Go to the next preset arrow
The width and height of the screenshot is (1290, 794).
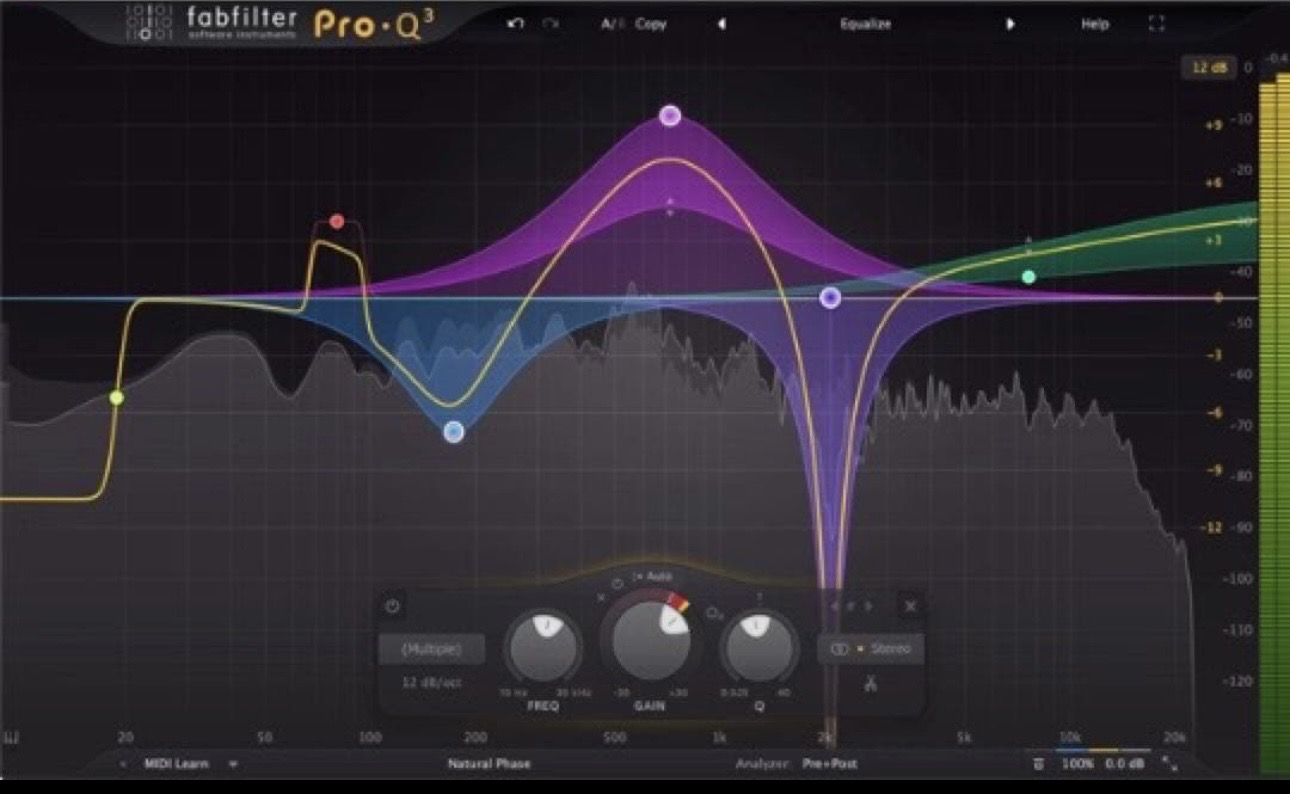tap(1010, 23)
